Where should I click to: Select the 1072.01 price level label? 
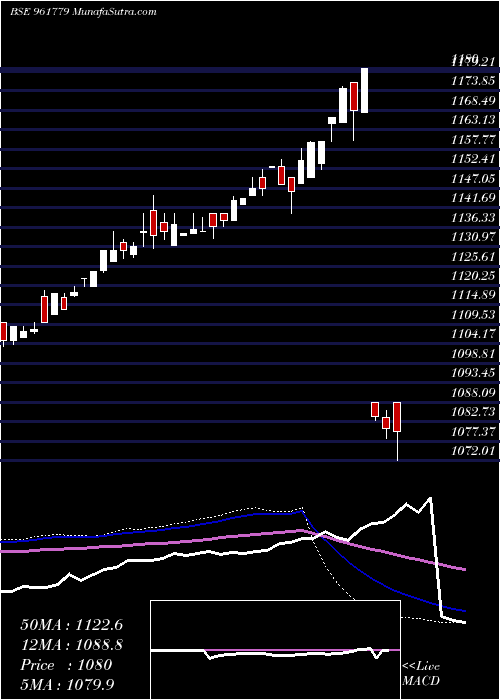point(473,452)
